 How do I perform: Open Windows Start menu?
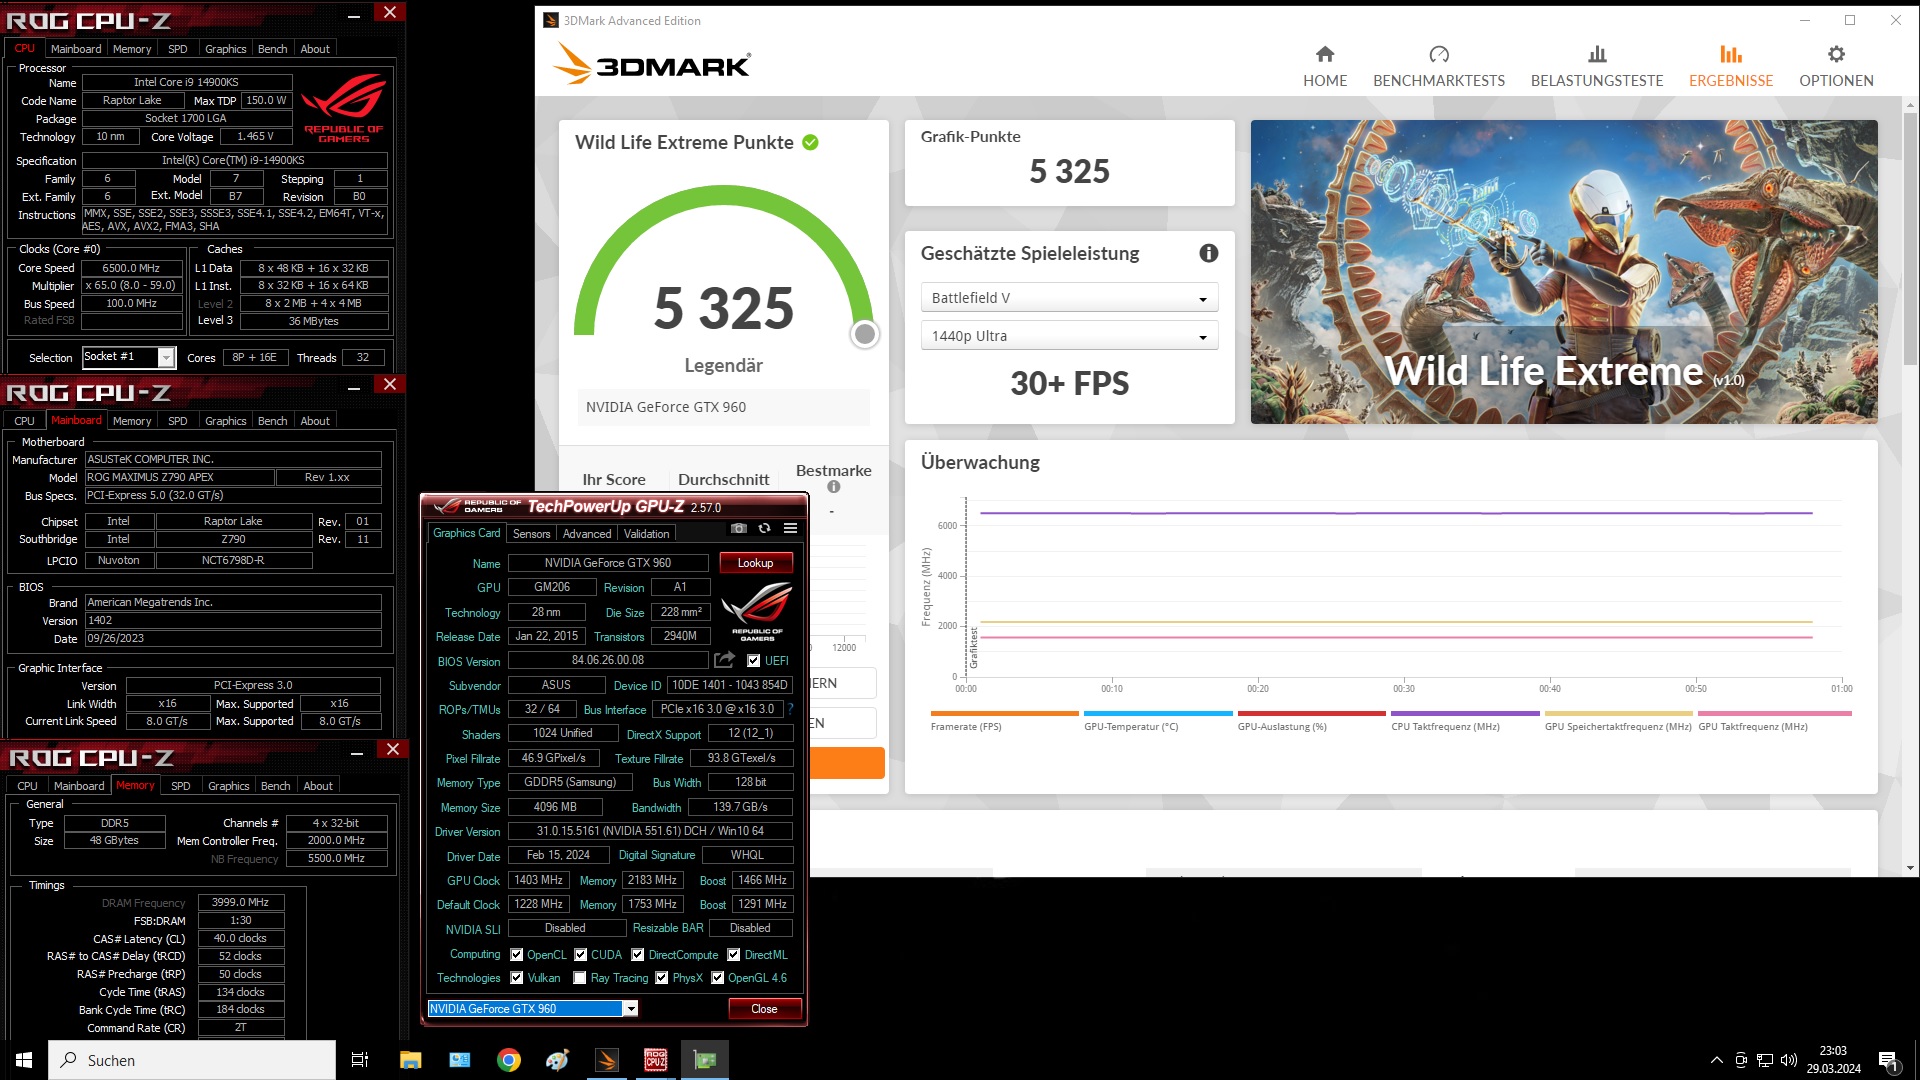(24, 1060)
